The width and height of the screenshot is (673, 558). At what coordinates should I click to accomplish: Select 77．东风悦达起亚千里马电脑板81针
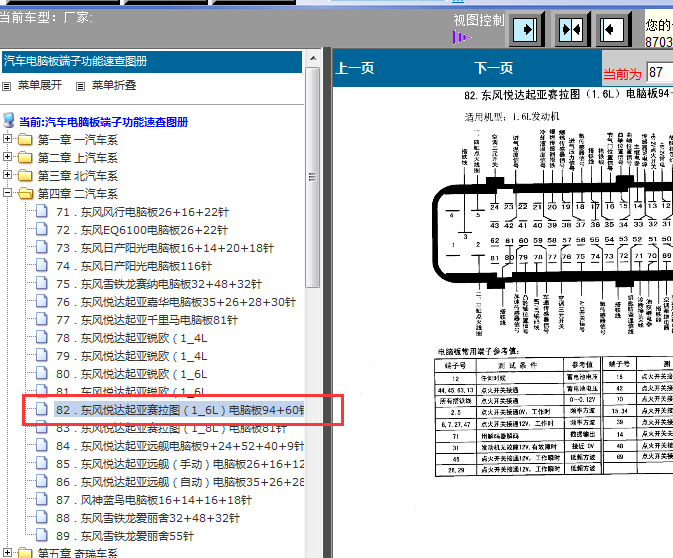click(147, 320)
